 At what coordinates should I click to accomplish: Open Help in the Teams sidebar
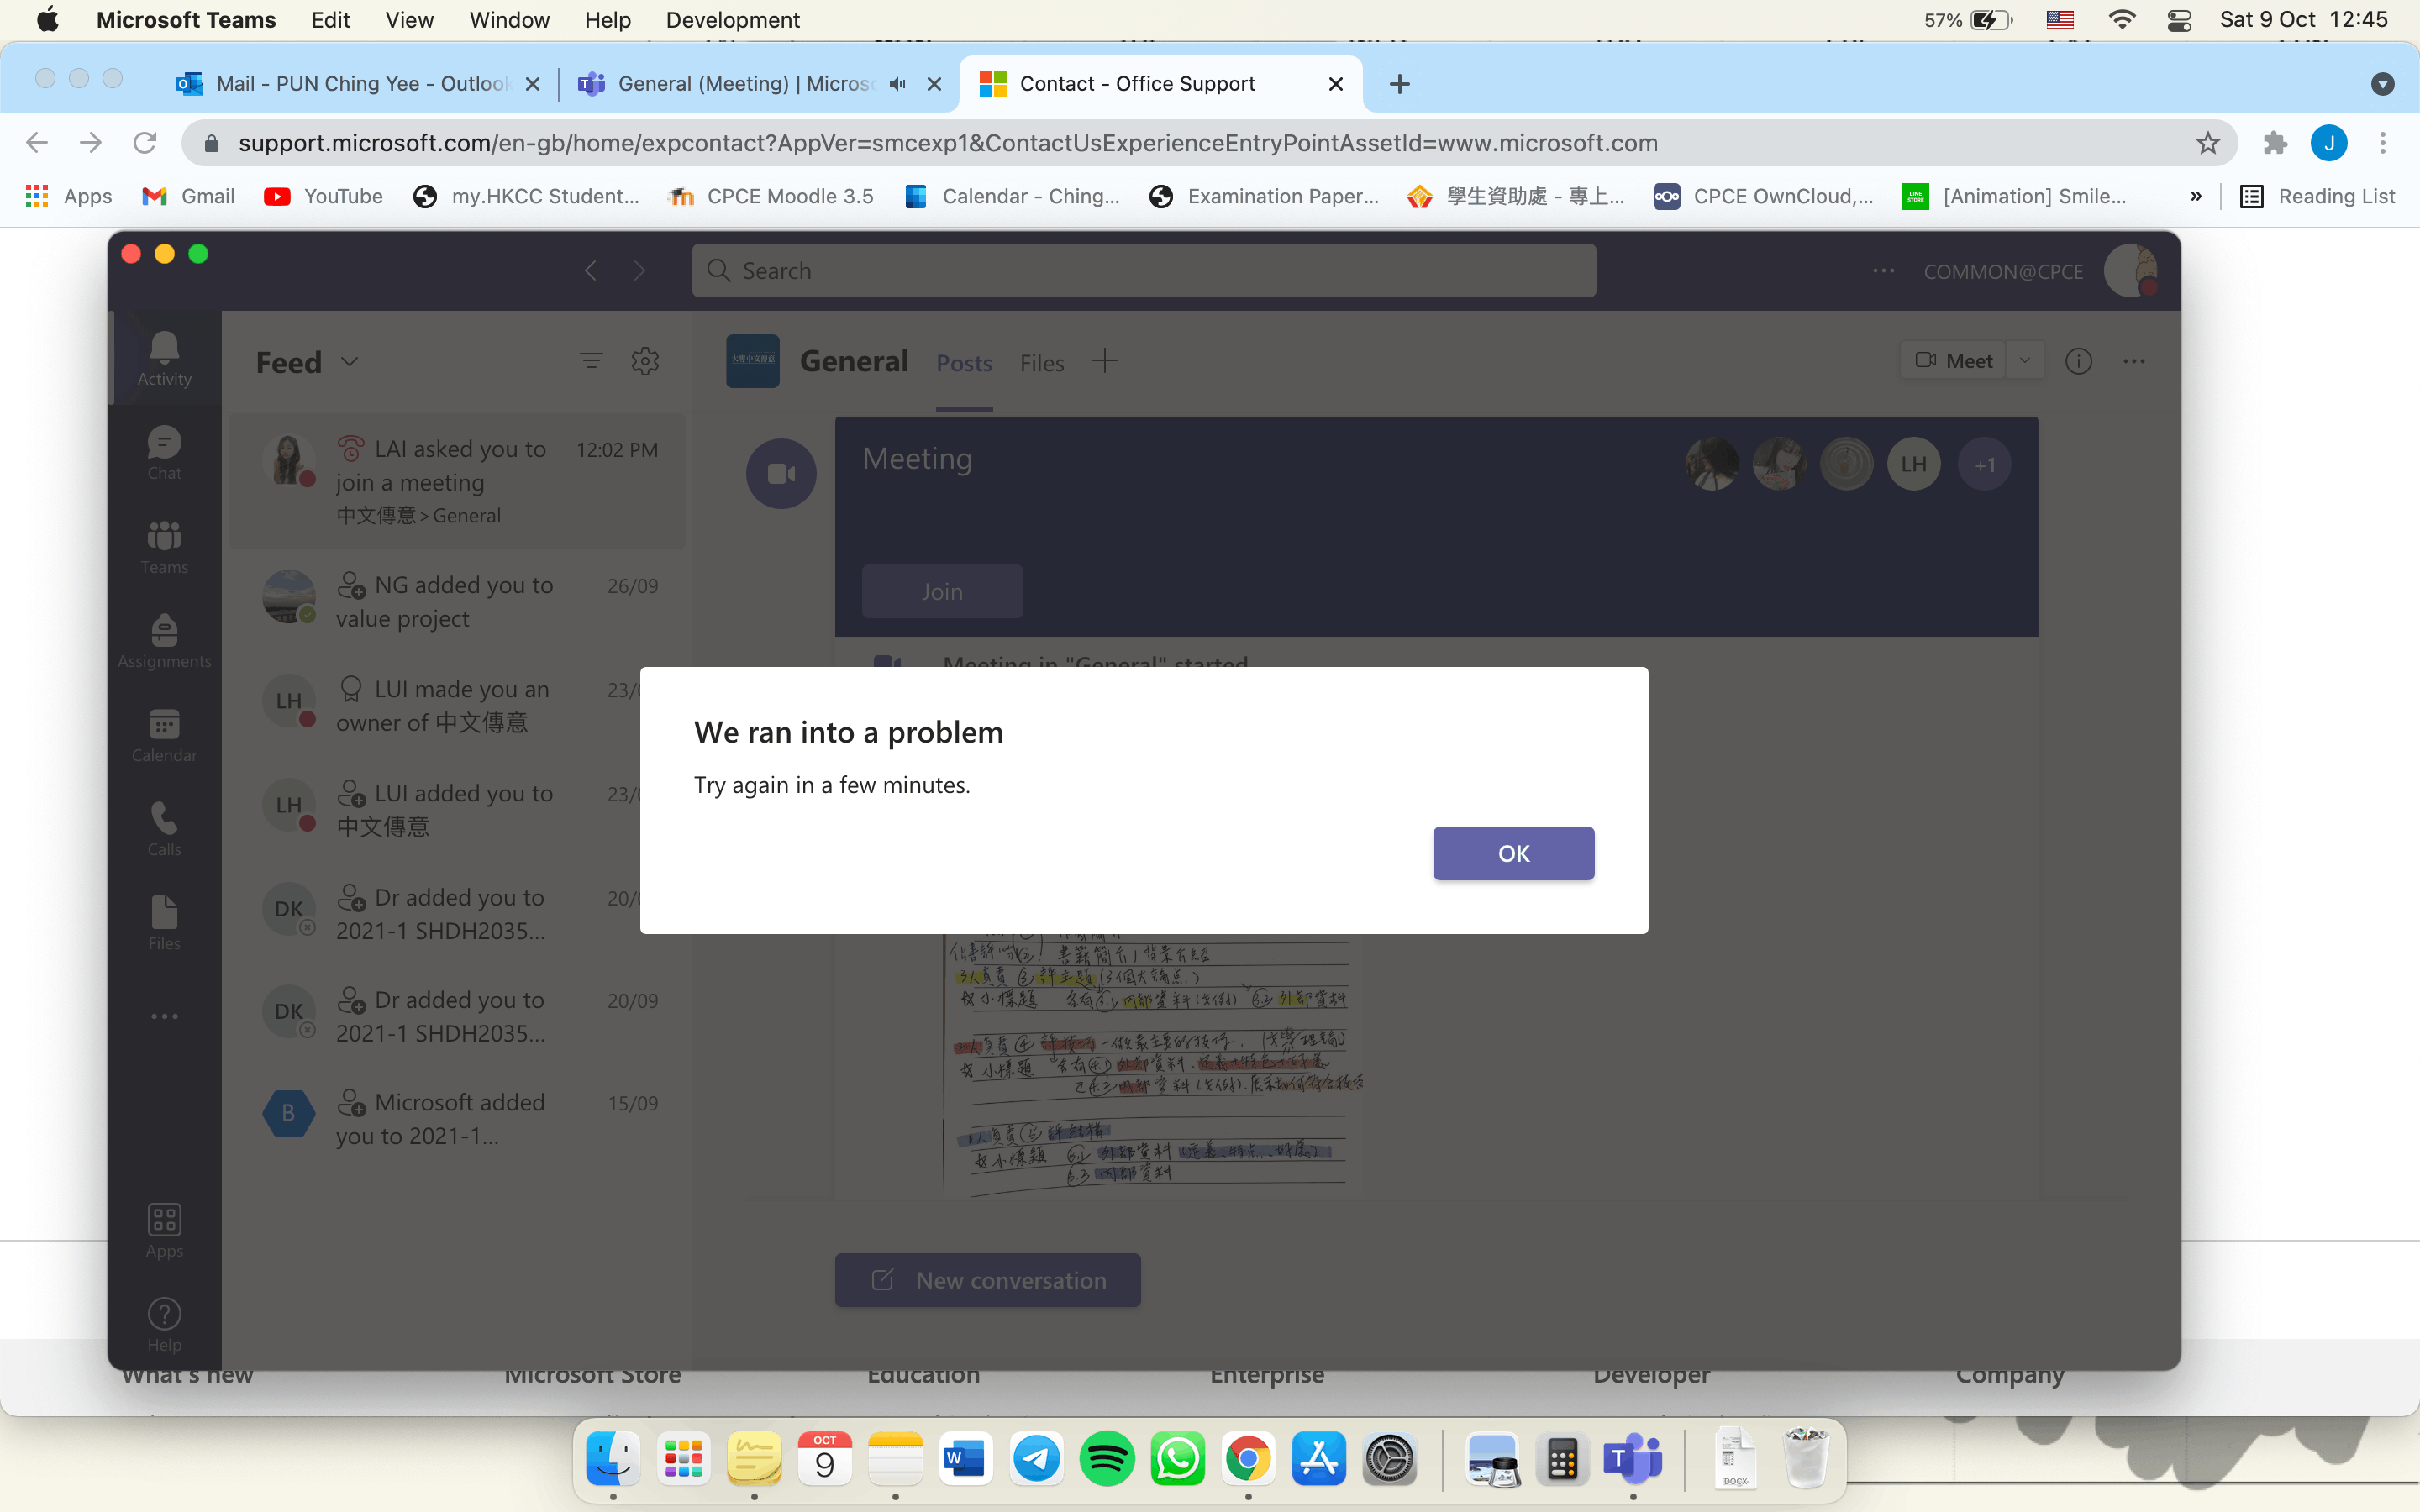tap(164, 1324)
